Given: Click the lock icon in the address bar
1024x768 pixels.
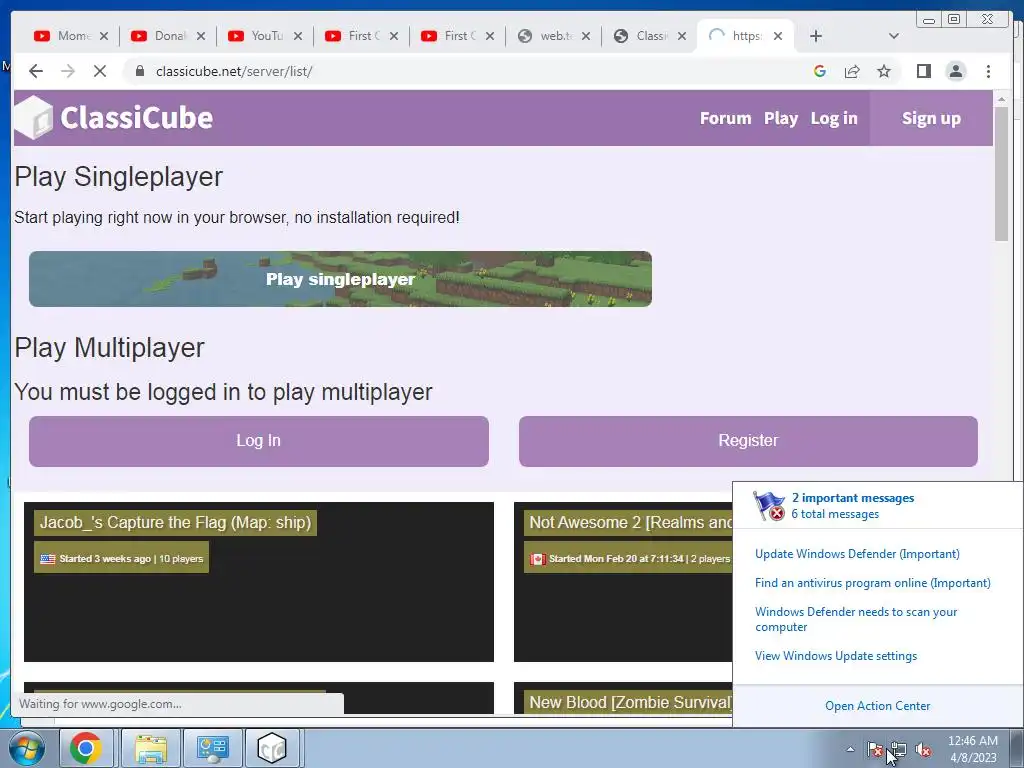Looking at the screenshot, I should click(x=140, y=71).
